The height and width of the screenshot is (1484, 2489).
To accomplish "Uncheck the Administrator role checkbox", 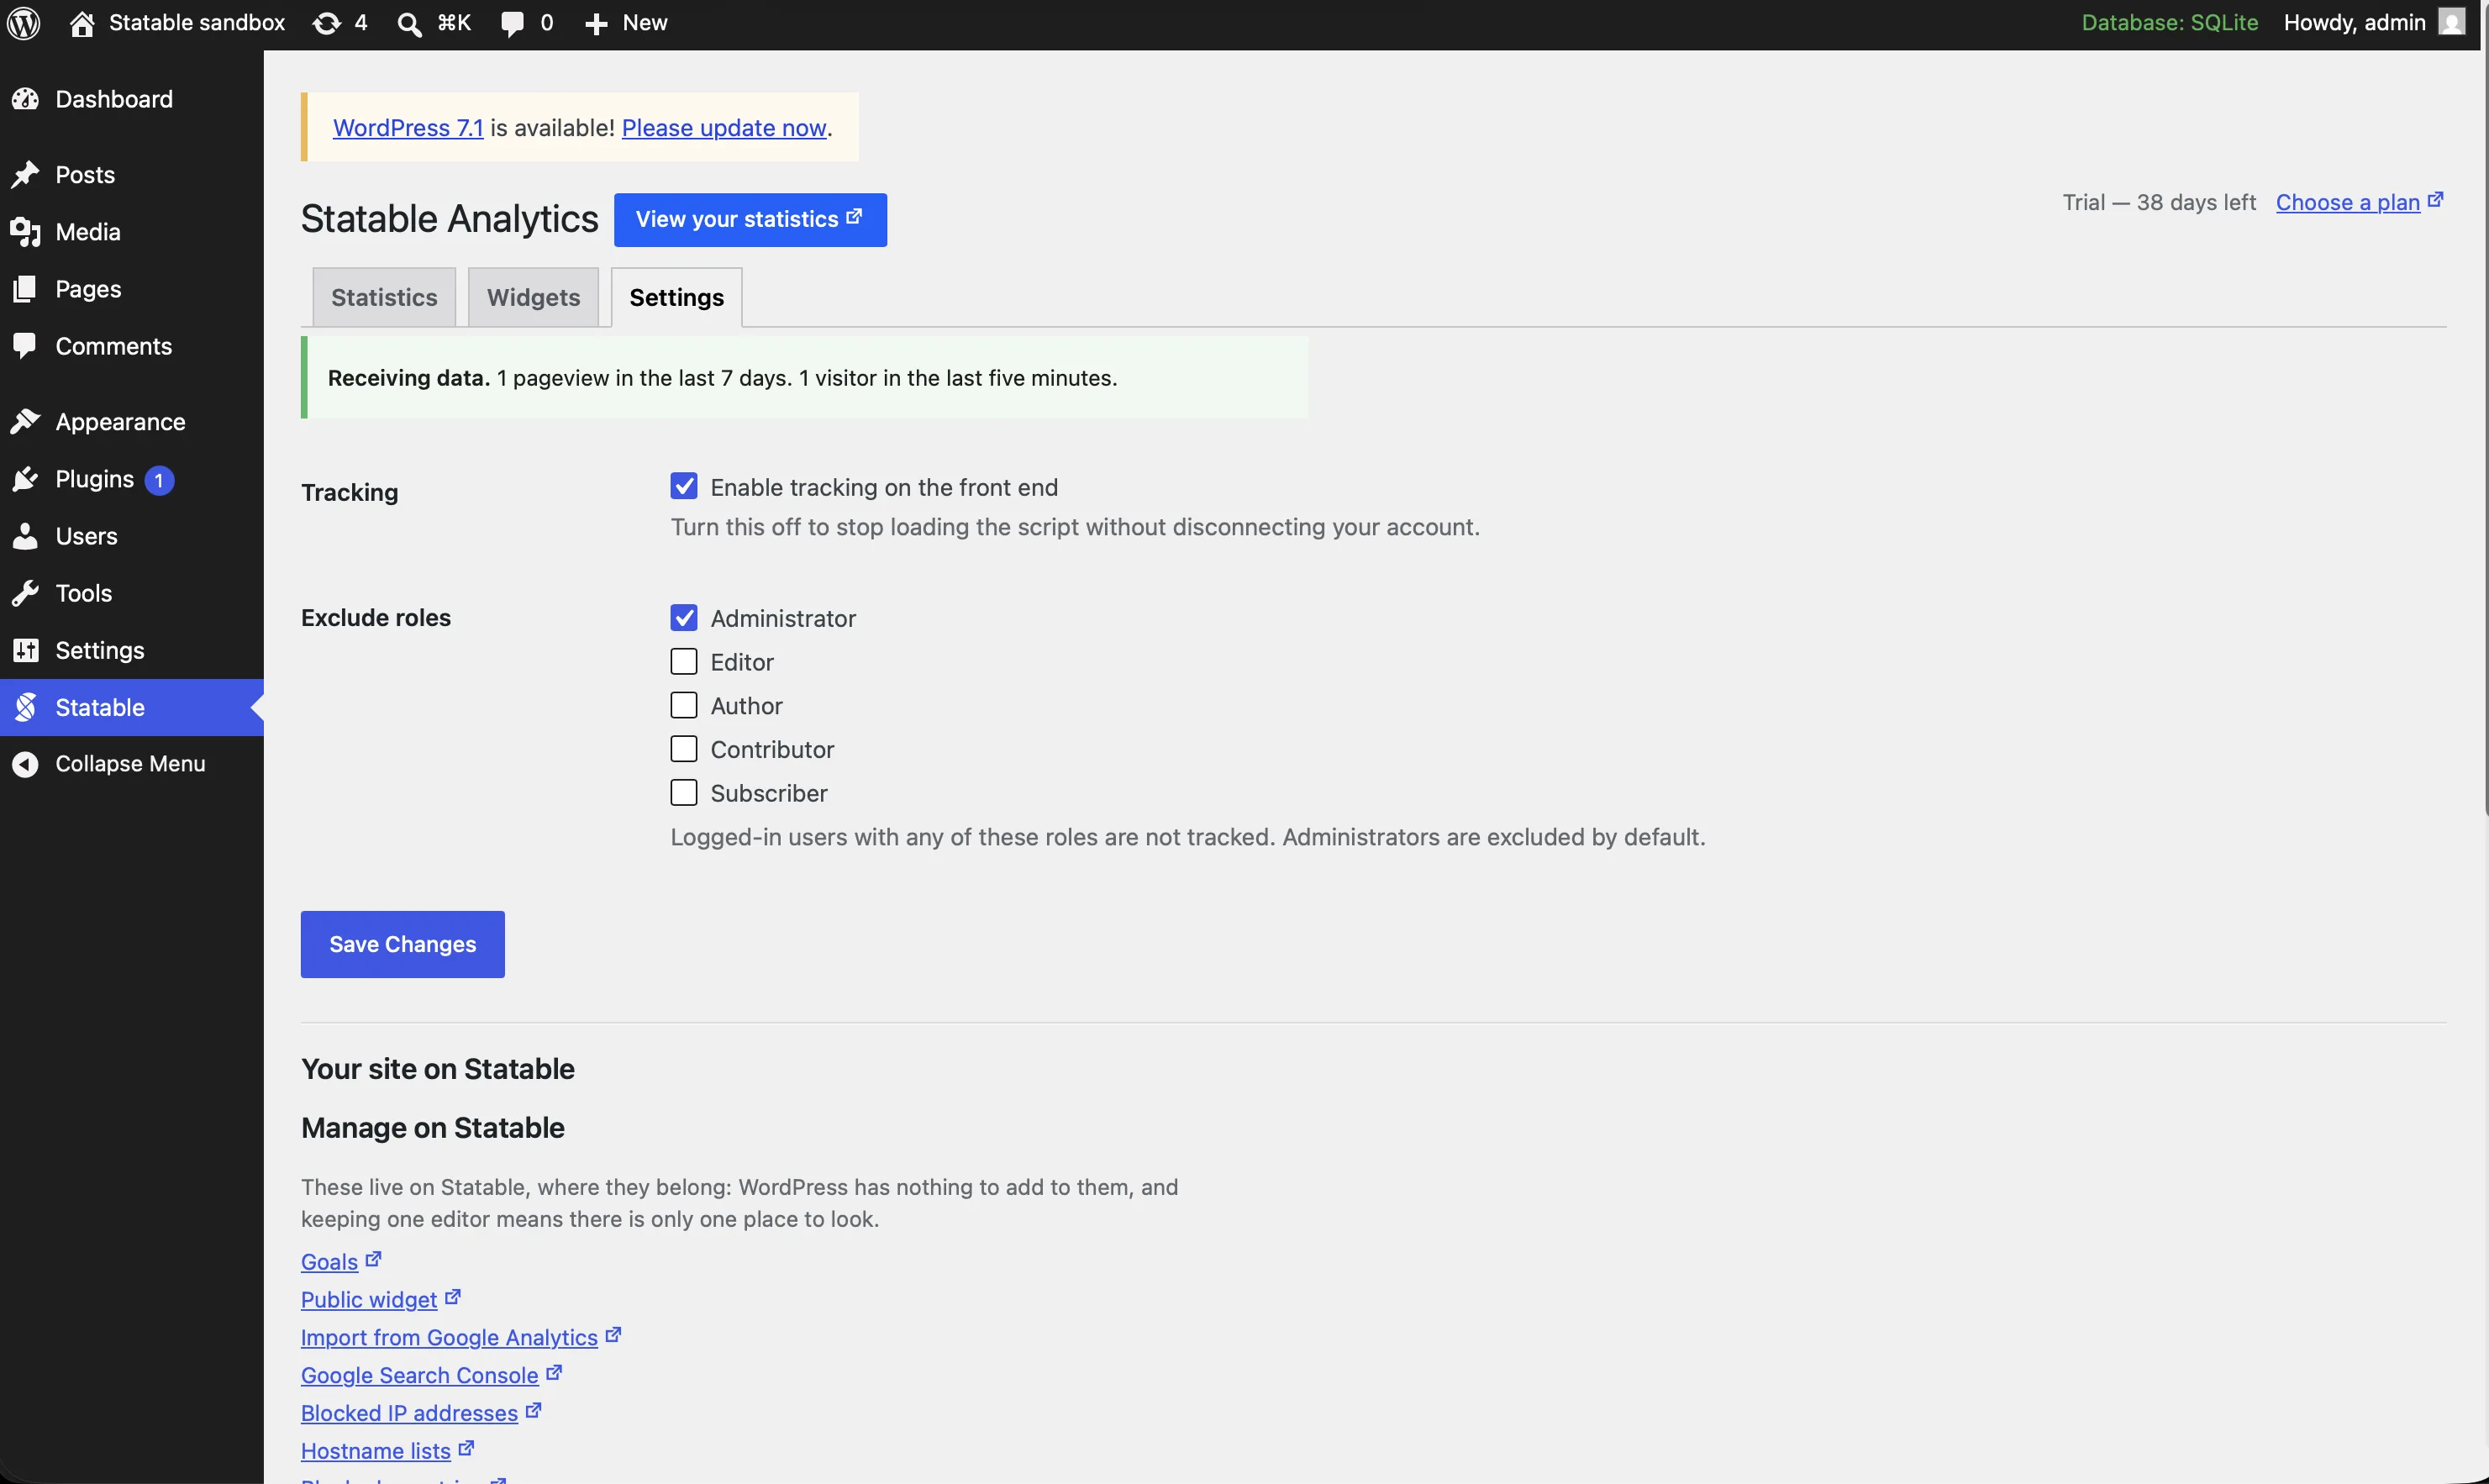I will [x=684, y=618].
